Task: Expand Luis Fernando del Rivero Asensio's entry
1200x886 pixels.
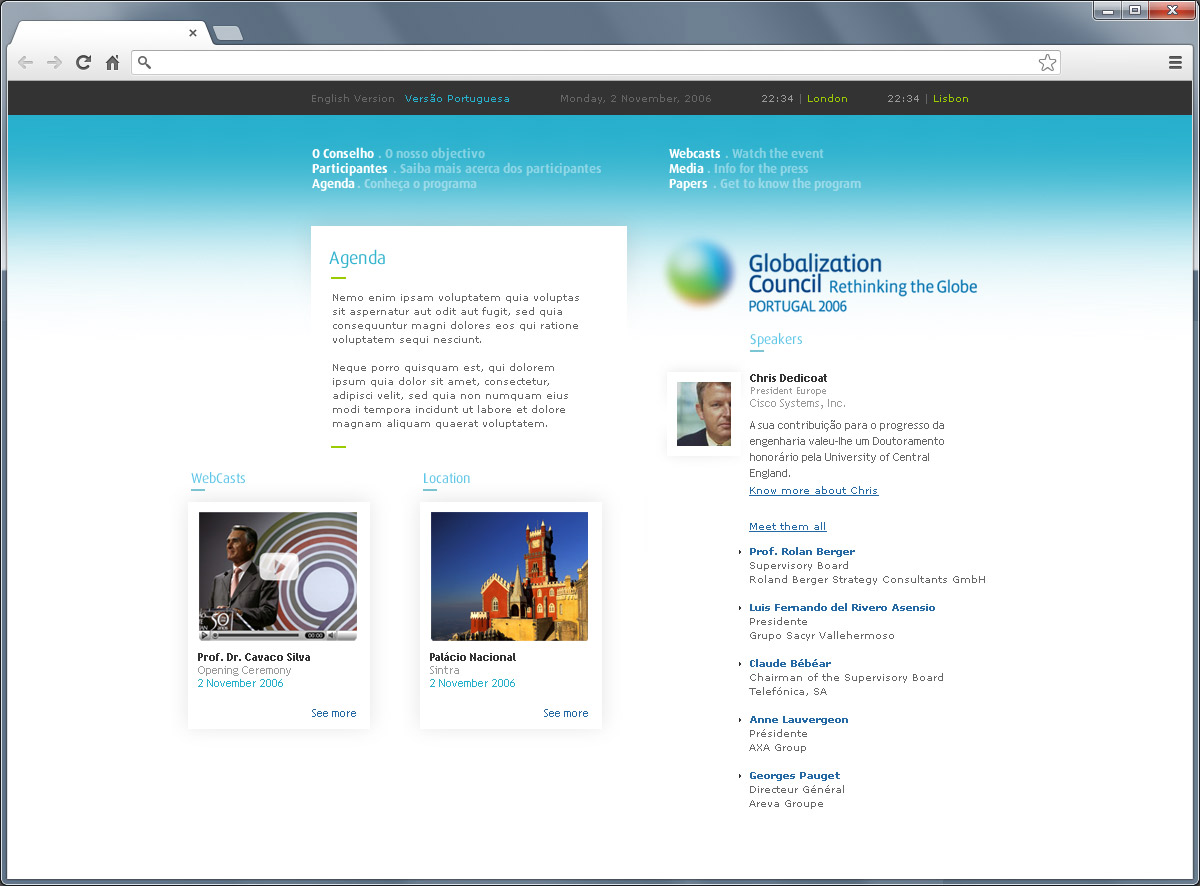Action: pos(842,607)
